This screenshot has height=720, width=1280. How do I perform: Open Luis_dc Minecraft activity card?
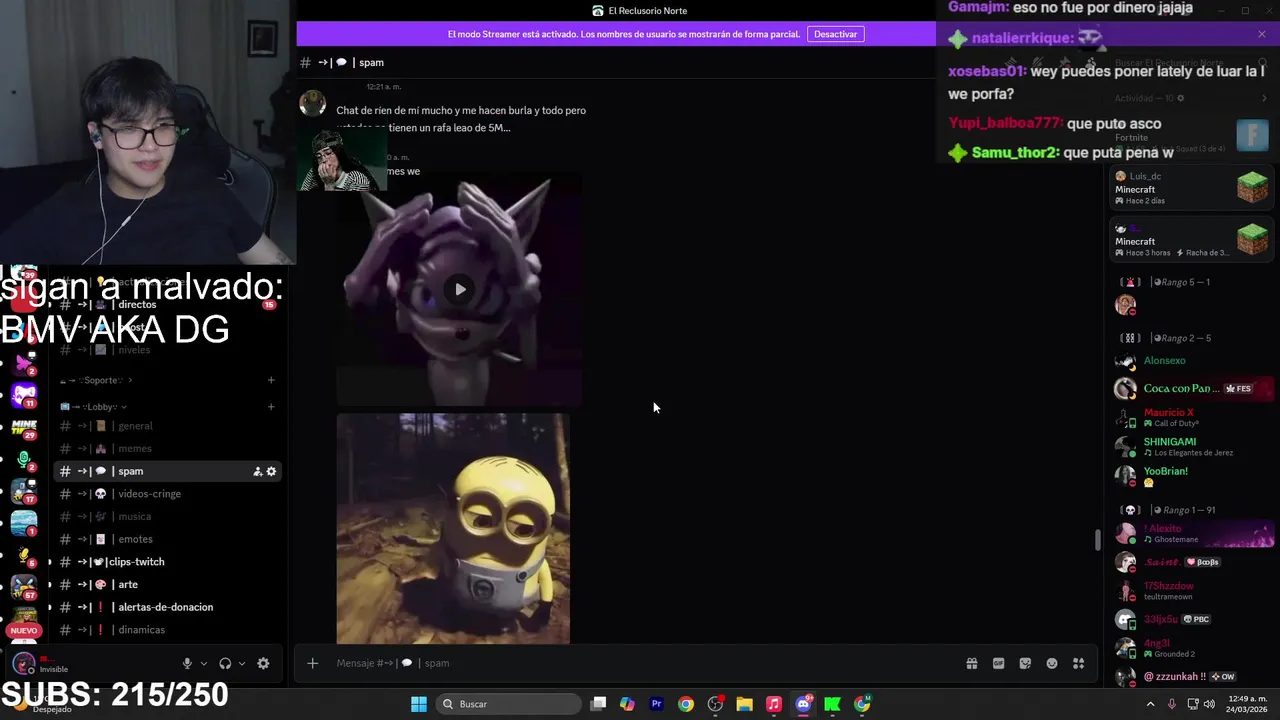click(x=1191, y=188)
